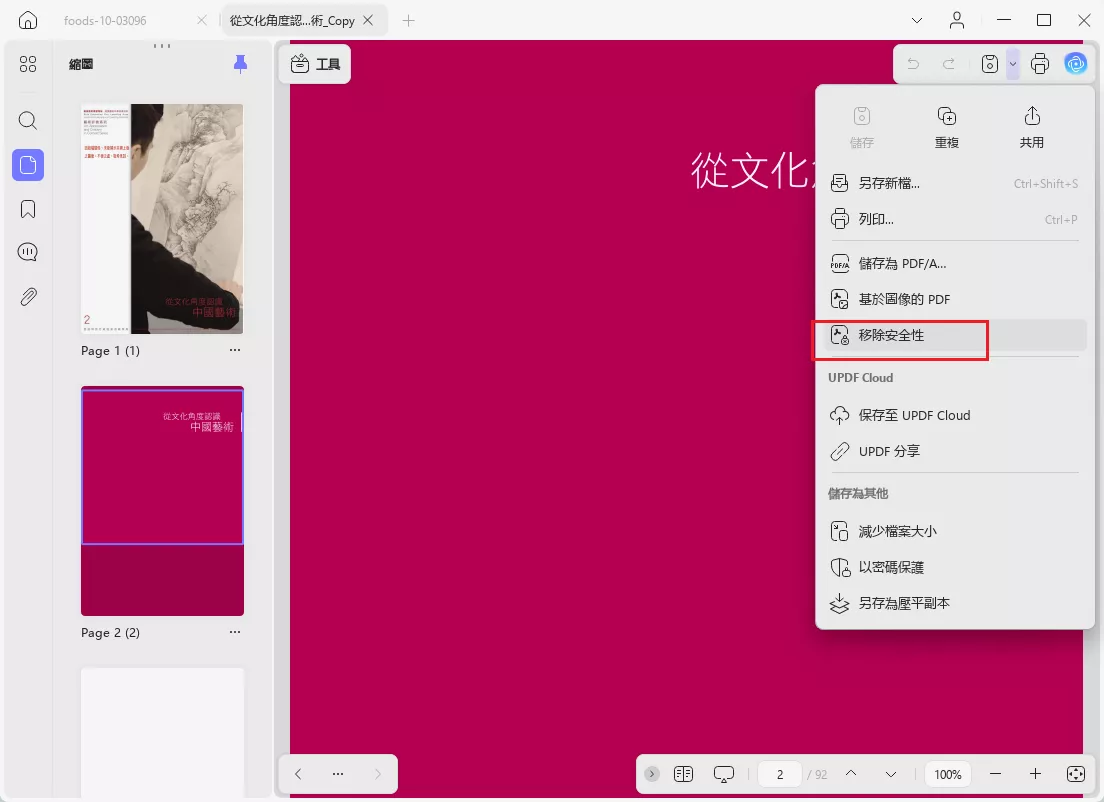Select the bookmarks icon in the sidebar
Screen dimensions: 1104x802
27,209
